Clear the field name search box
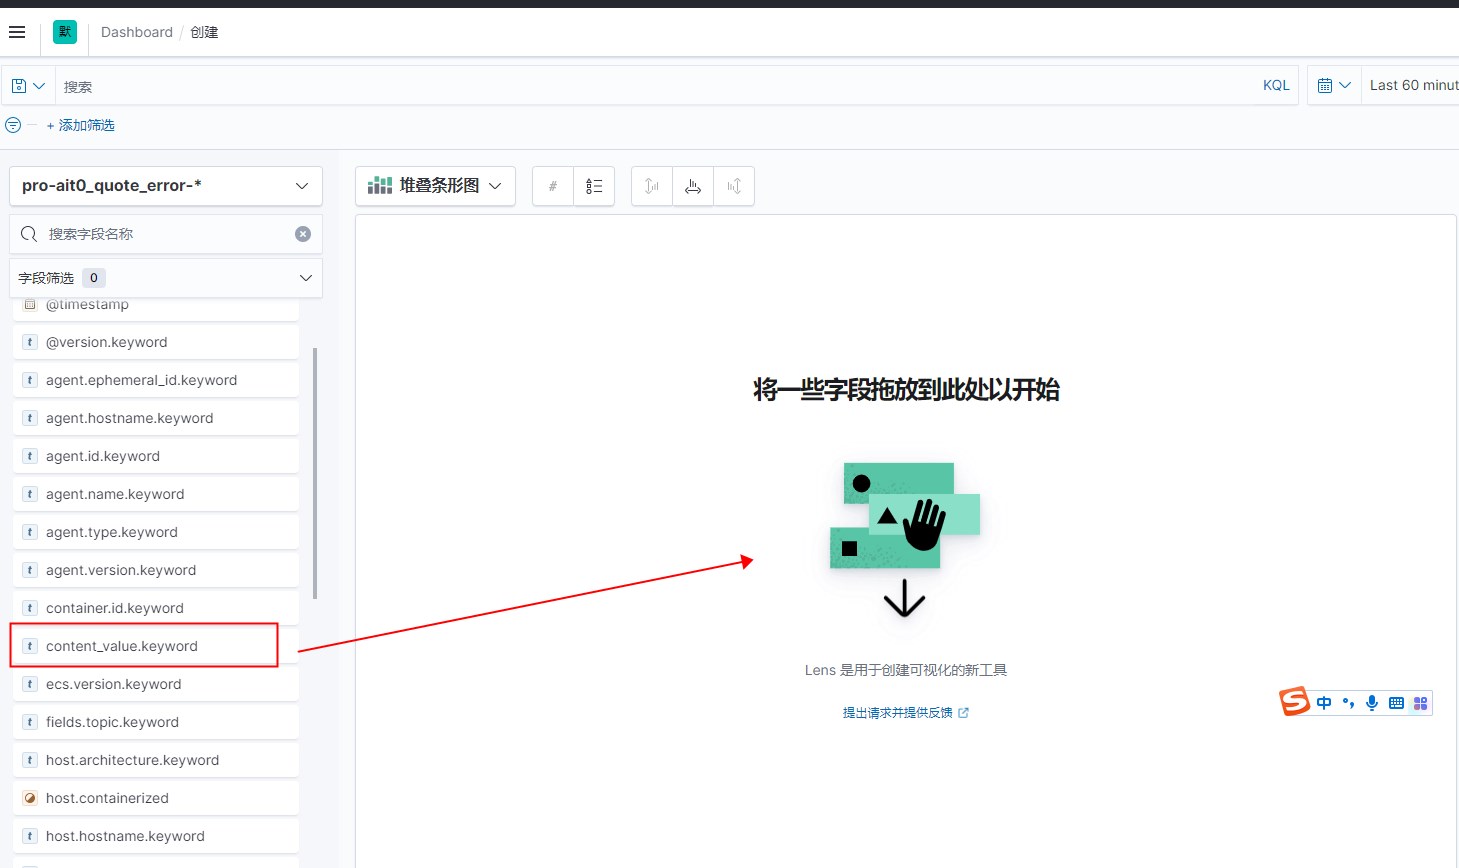The height and width of the screenshot is (868, 1459). [x=303, y=234]
